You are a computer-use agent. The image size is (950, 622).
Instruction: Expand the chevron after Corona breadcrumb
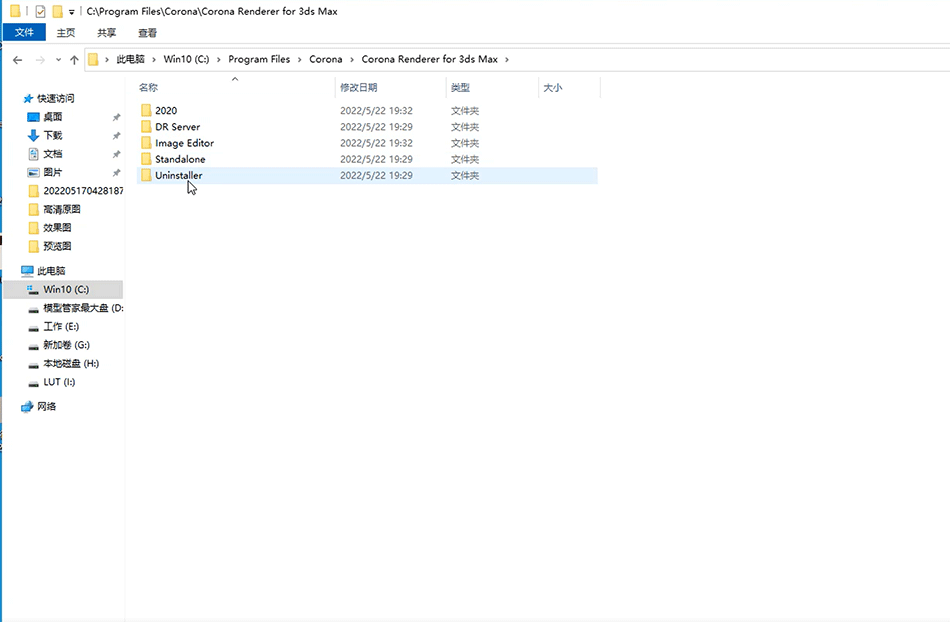click(351, 59)
